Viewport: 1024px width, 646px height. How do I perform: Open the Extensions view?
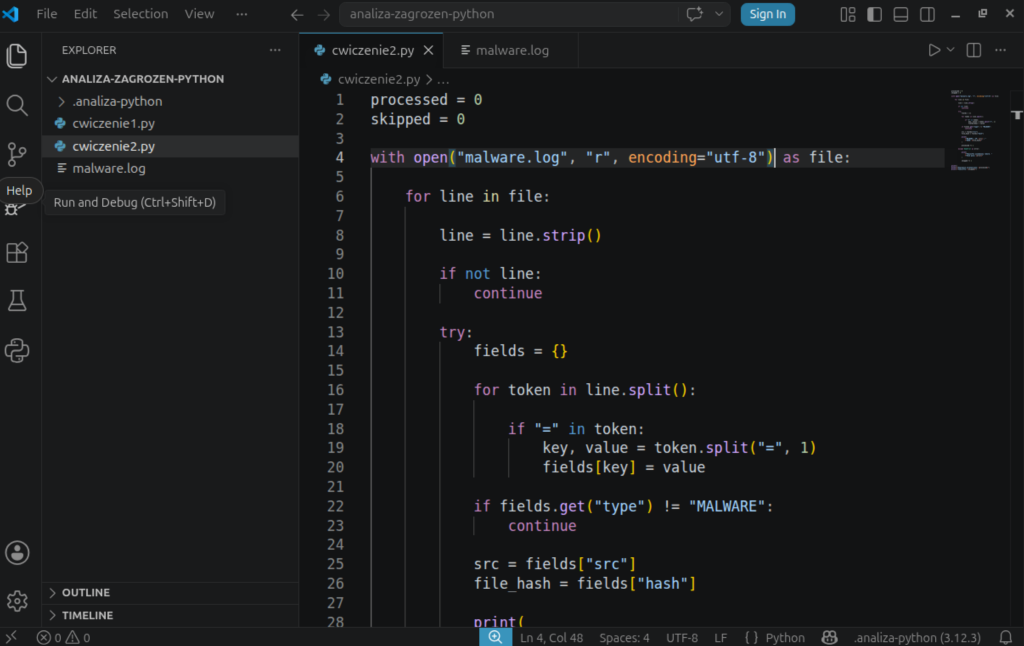tap(17, 253)
